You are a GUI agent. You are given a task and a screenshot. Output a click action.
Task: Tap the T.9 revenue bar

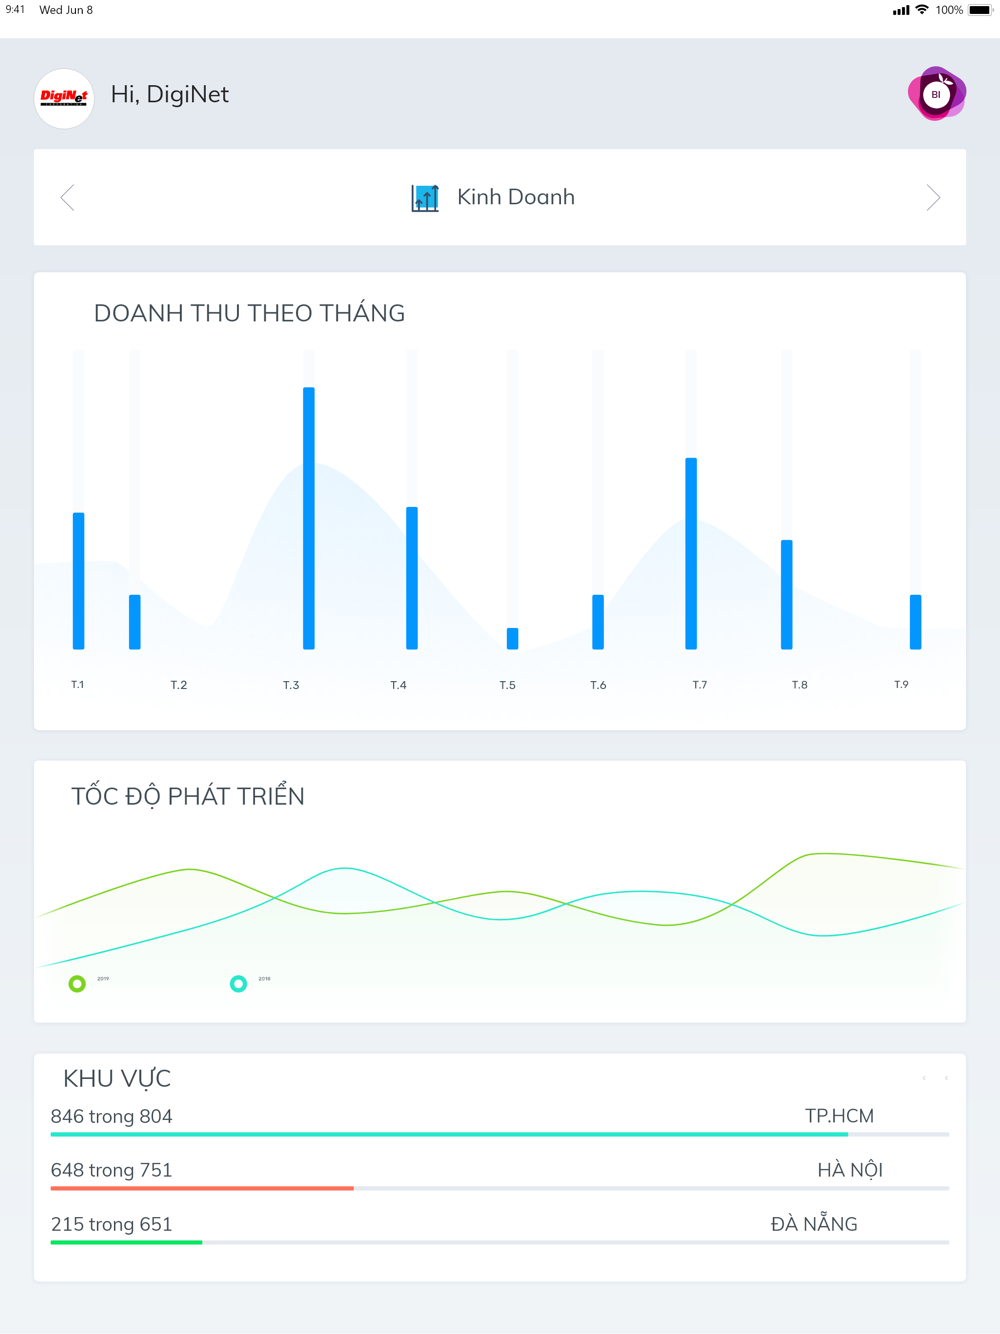915,621
